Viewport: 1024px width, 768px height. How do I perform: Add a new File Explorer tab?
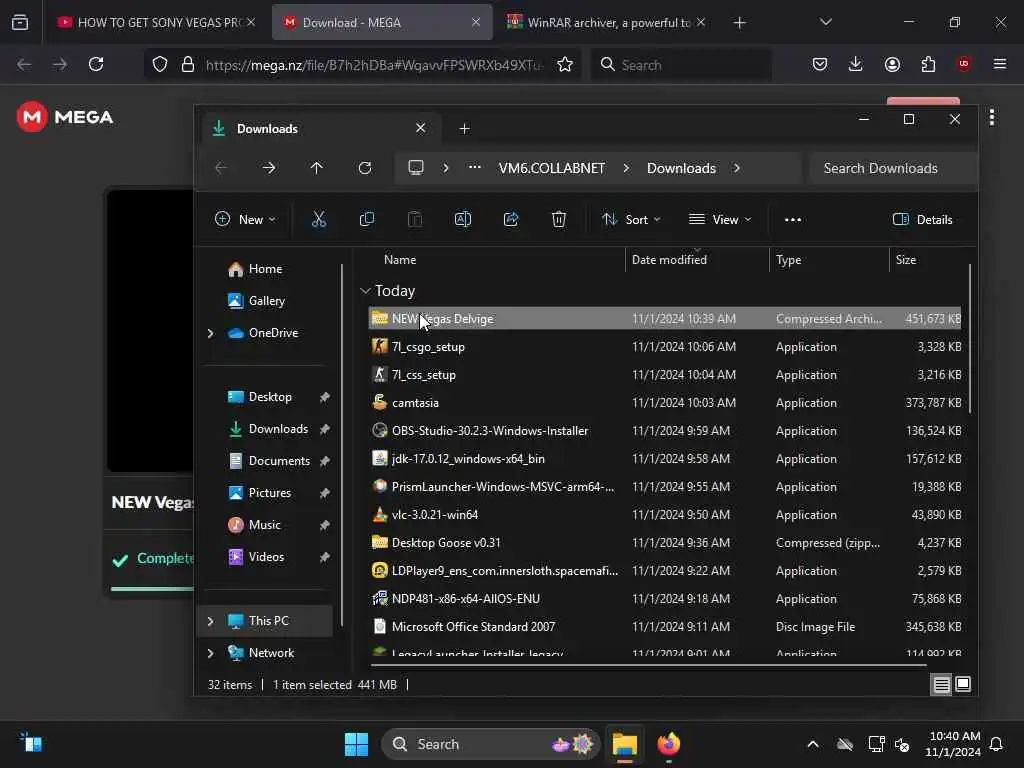coord(464,129)
